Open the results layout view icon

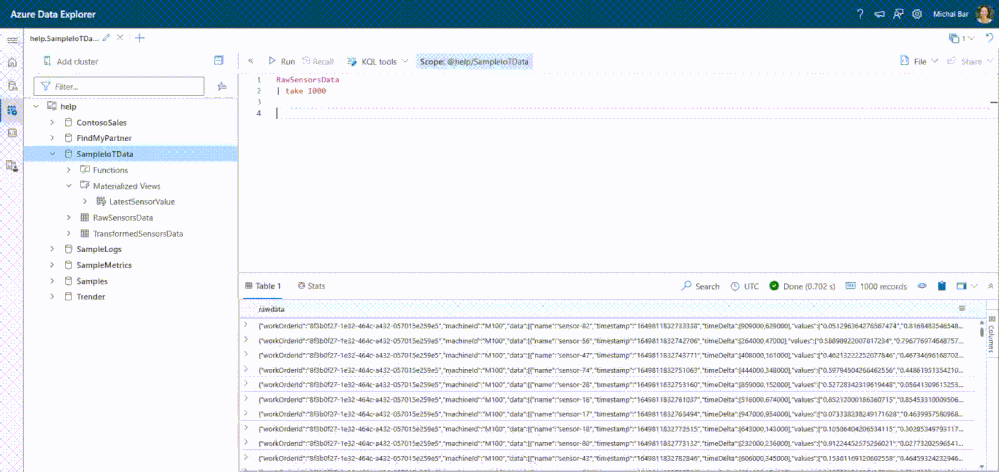click(961, 286)
